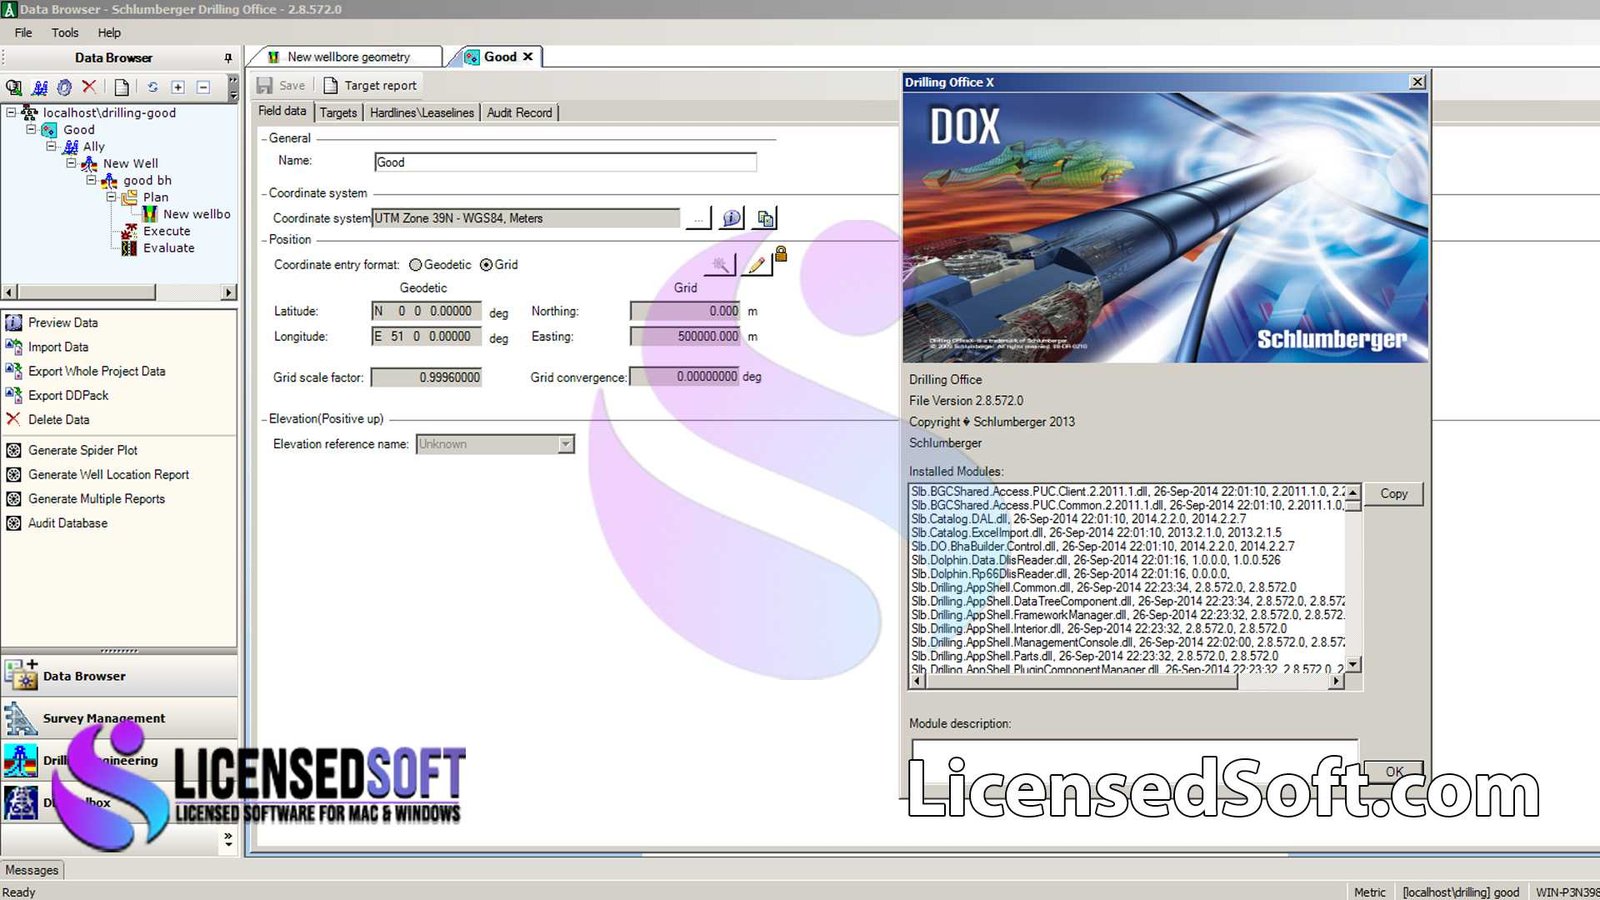The width and height of the screenshot is (1600, 900).
Task: Collapse the Plan tree node
Action: click(113, 197)
